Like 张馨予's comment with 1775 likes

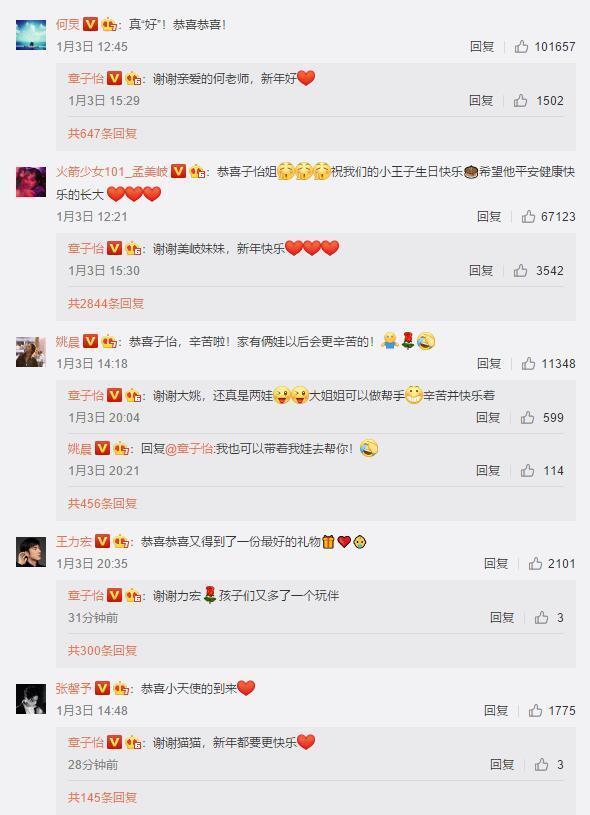[535, 711]
